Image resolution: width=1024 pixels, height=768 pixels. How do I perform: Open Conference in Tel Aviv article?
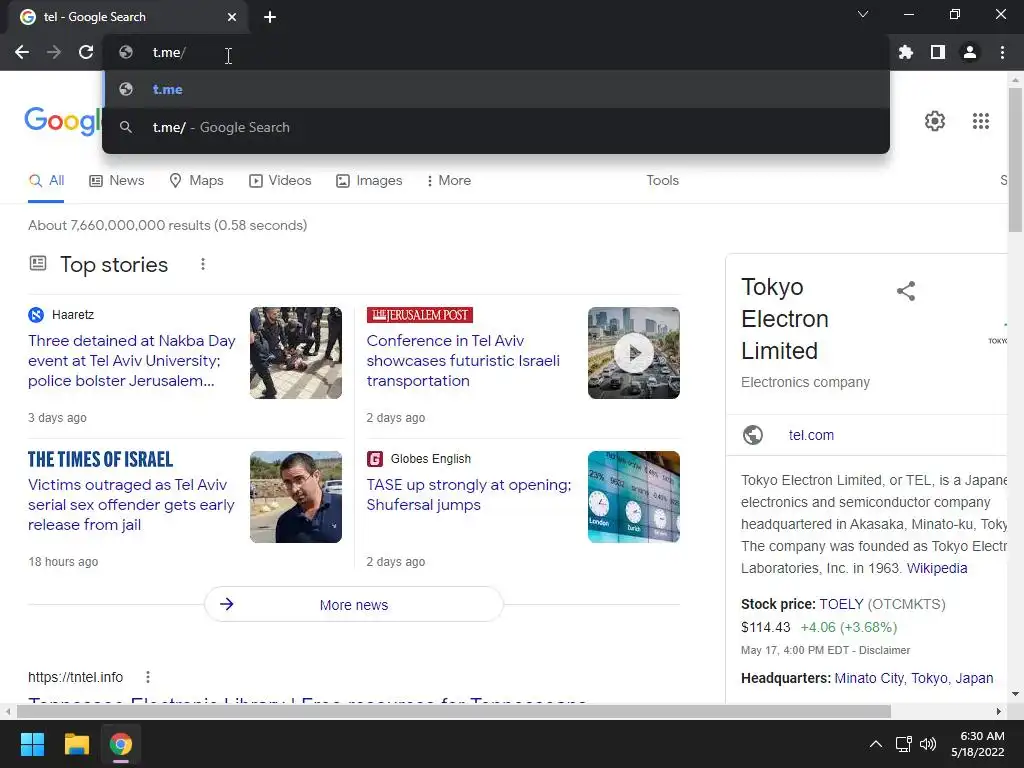463,360
